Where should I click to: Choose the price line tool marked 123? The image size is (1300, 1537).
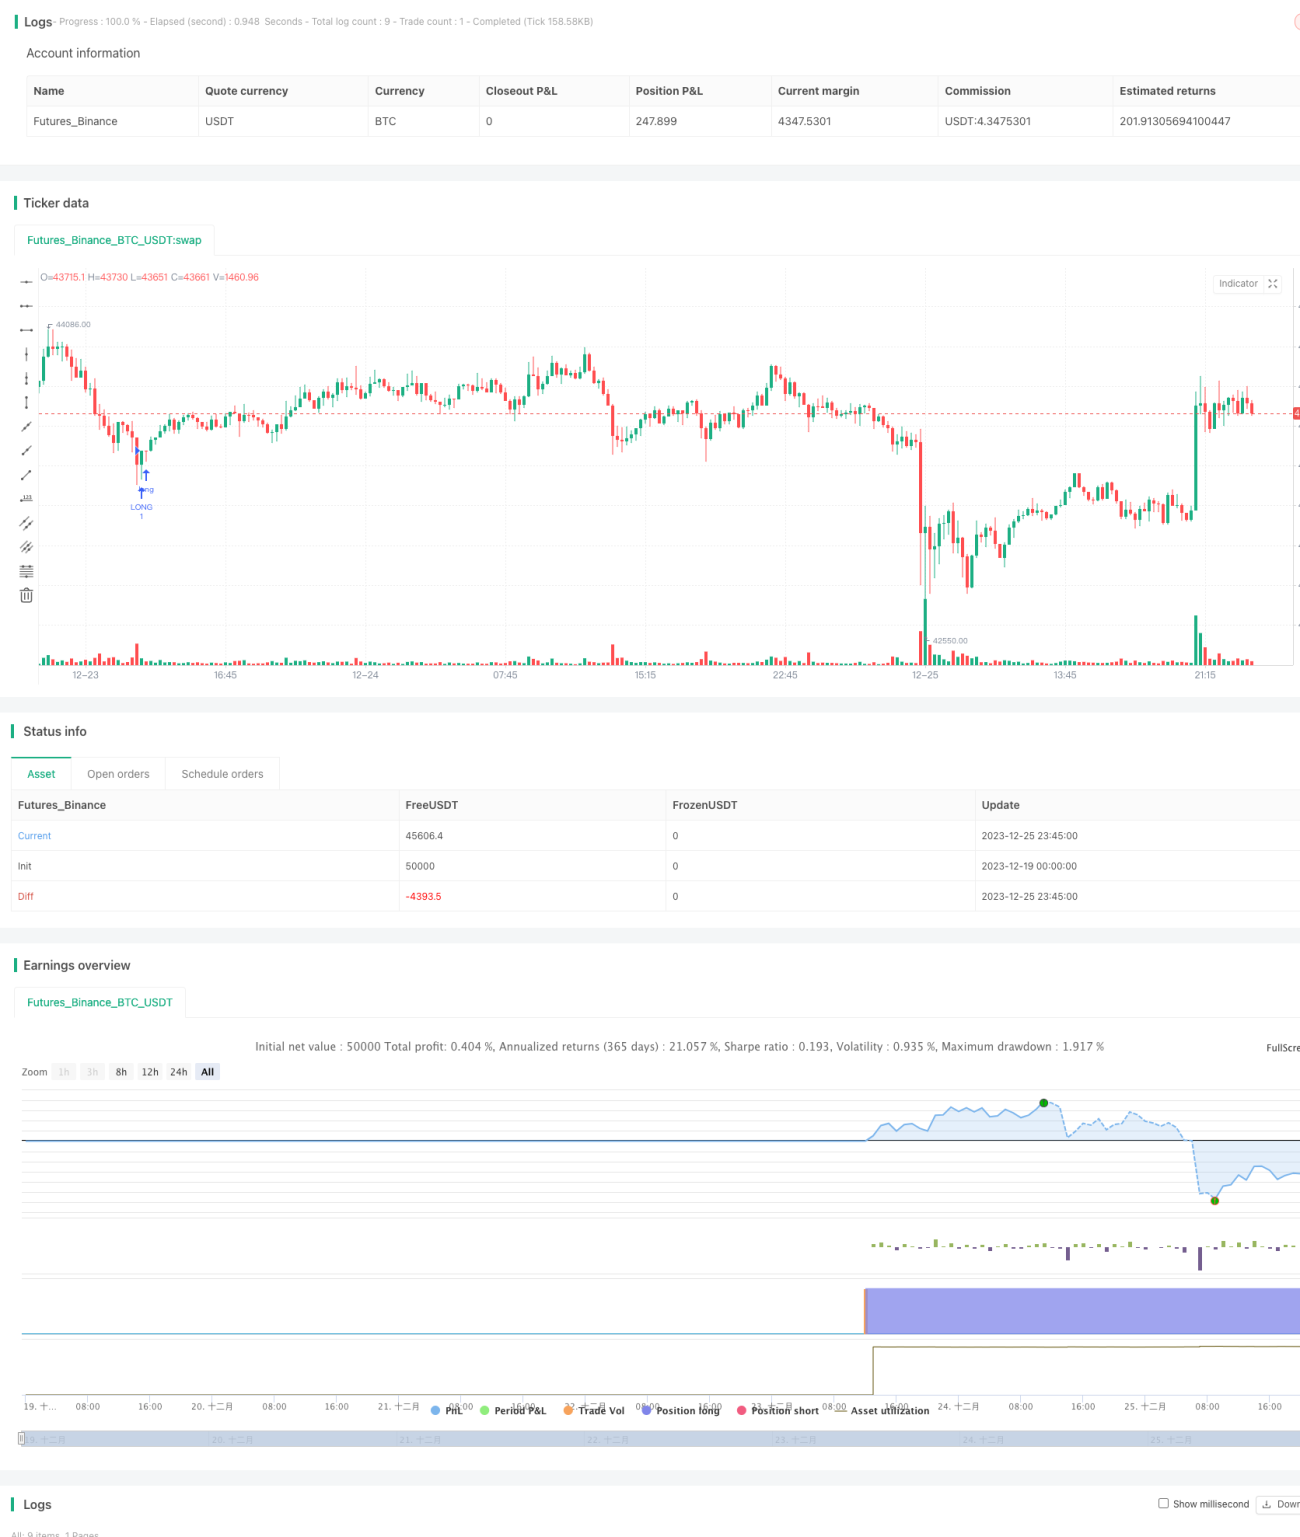pos(26,499)
